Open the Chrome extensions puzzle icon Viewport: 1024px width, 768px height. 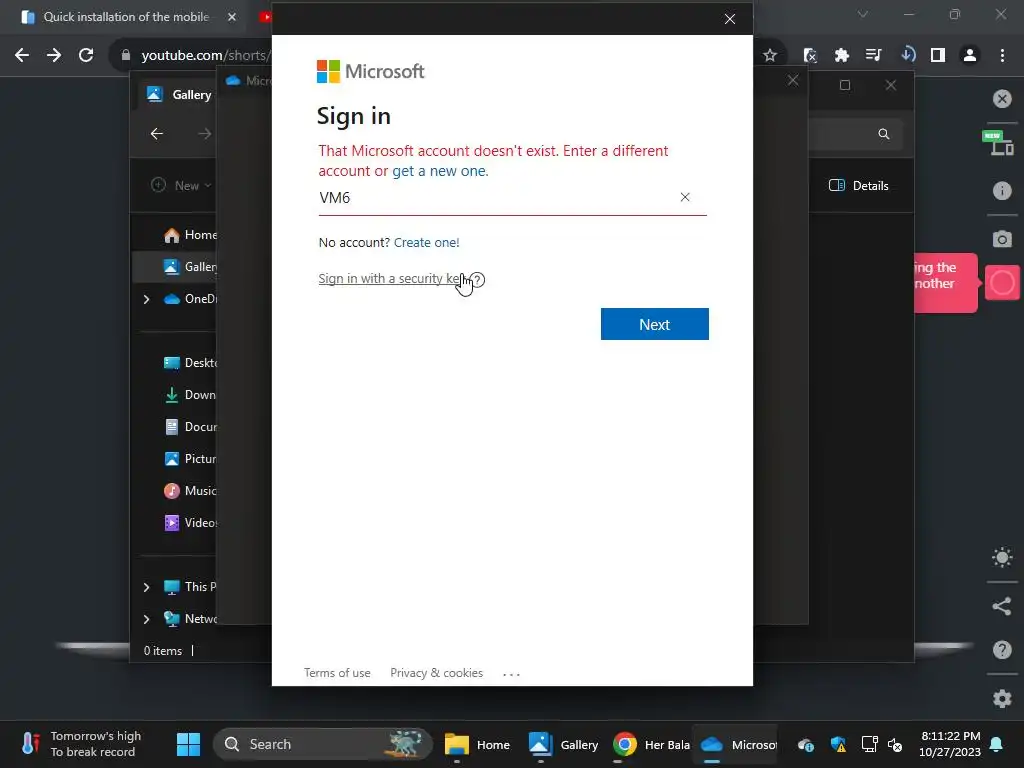point(841,56)
